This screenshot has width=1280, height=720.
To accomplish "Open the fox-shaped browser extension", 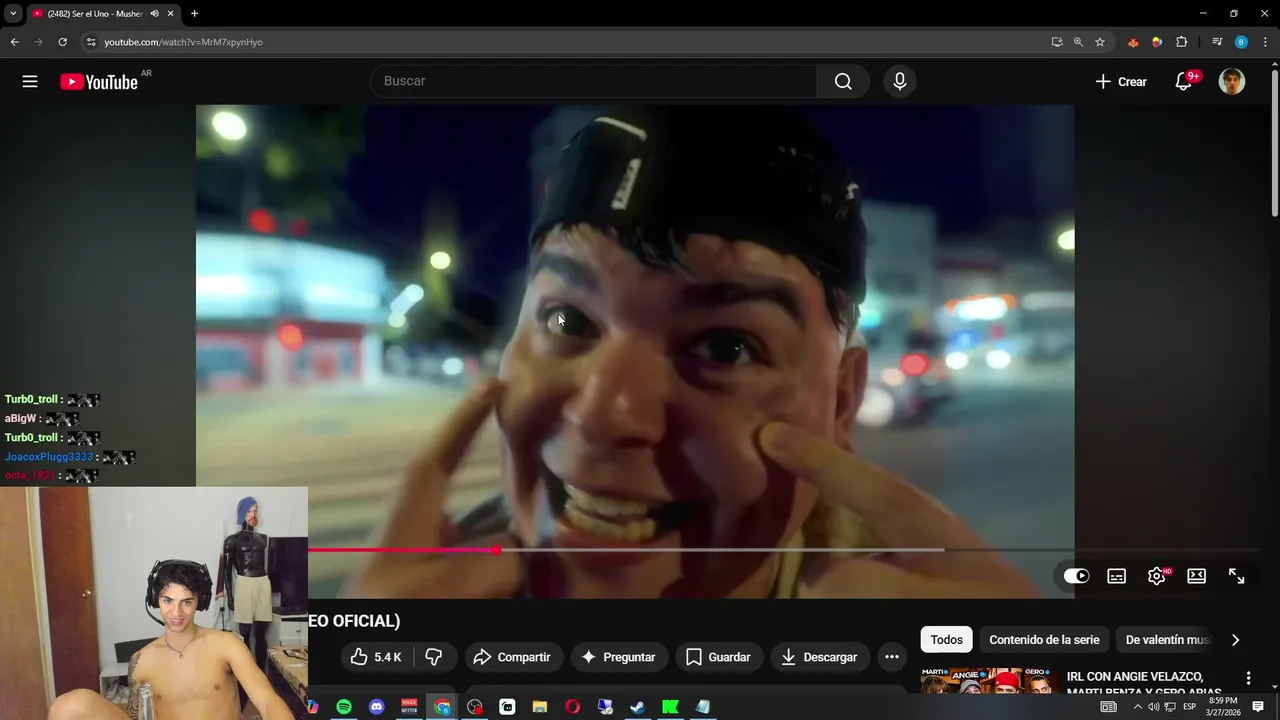I will (1133, 42).
